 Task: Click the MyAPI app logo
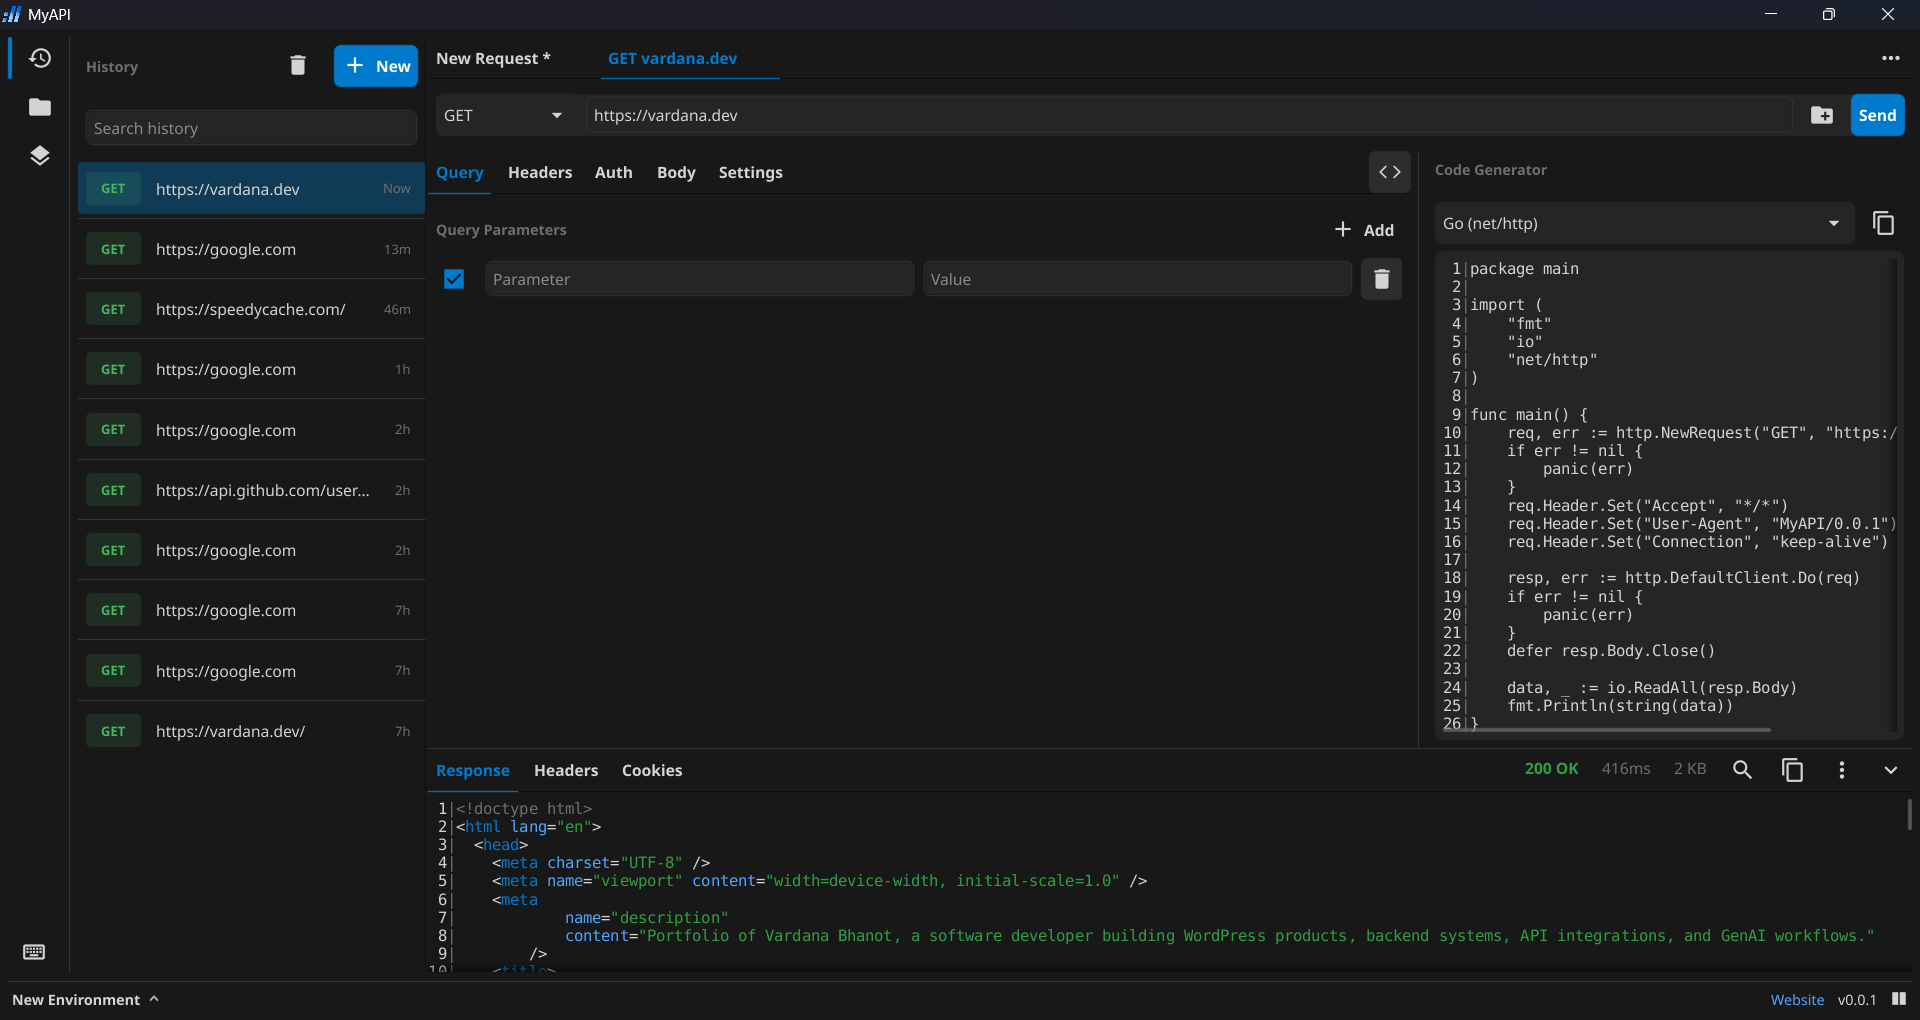click(x=12, y=14)
